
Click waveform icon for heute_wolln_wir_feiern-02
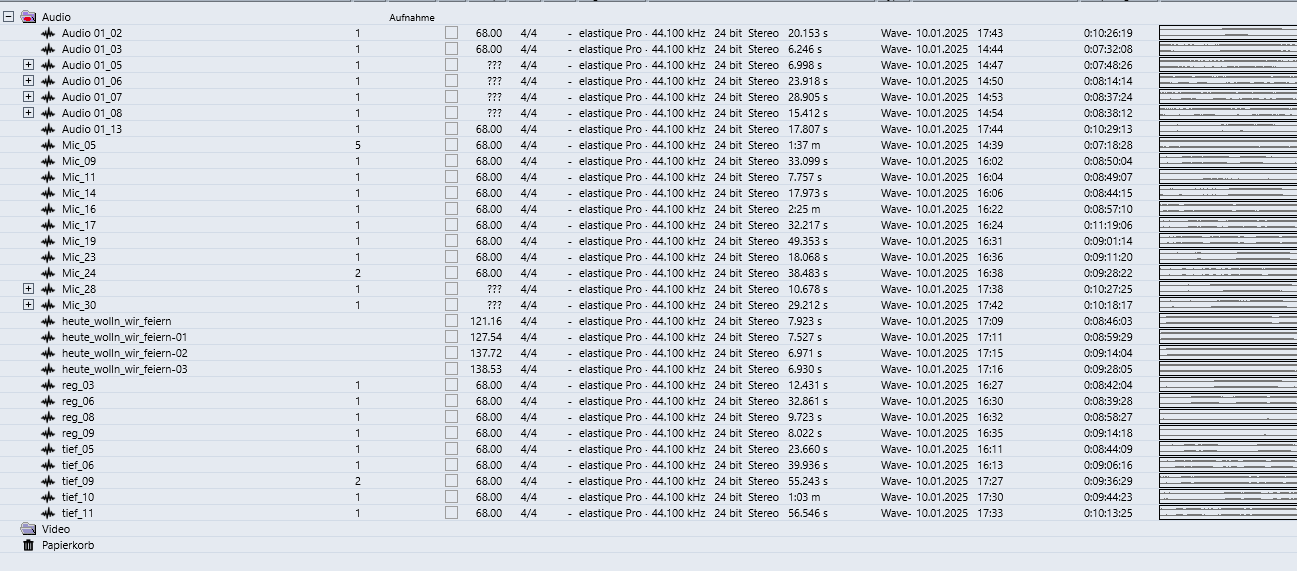48,353
